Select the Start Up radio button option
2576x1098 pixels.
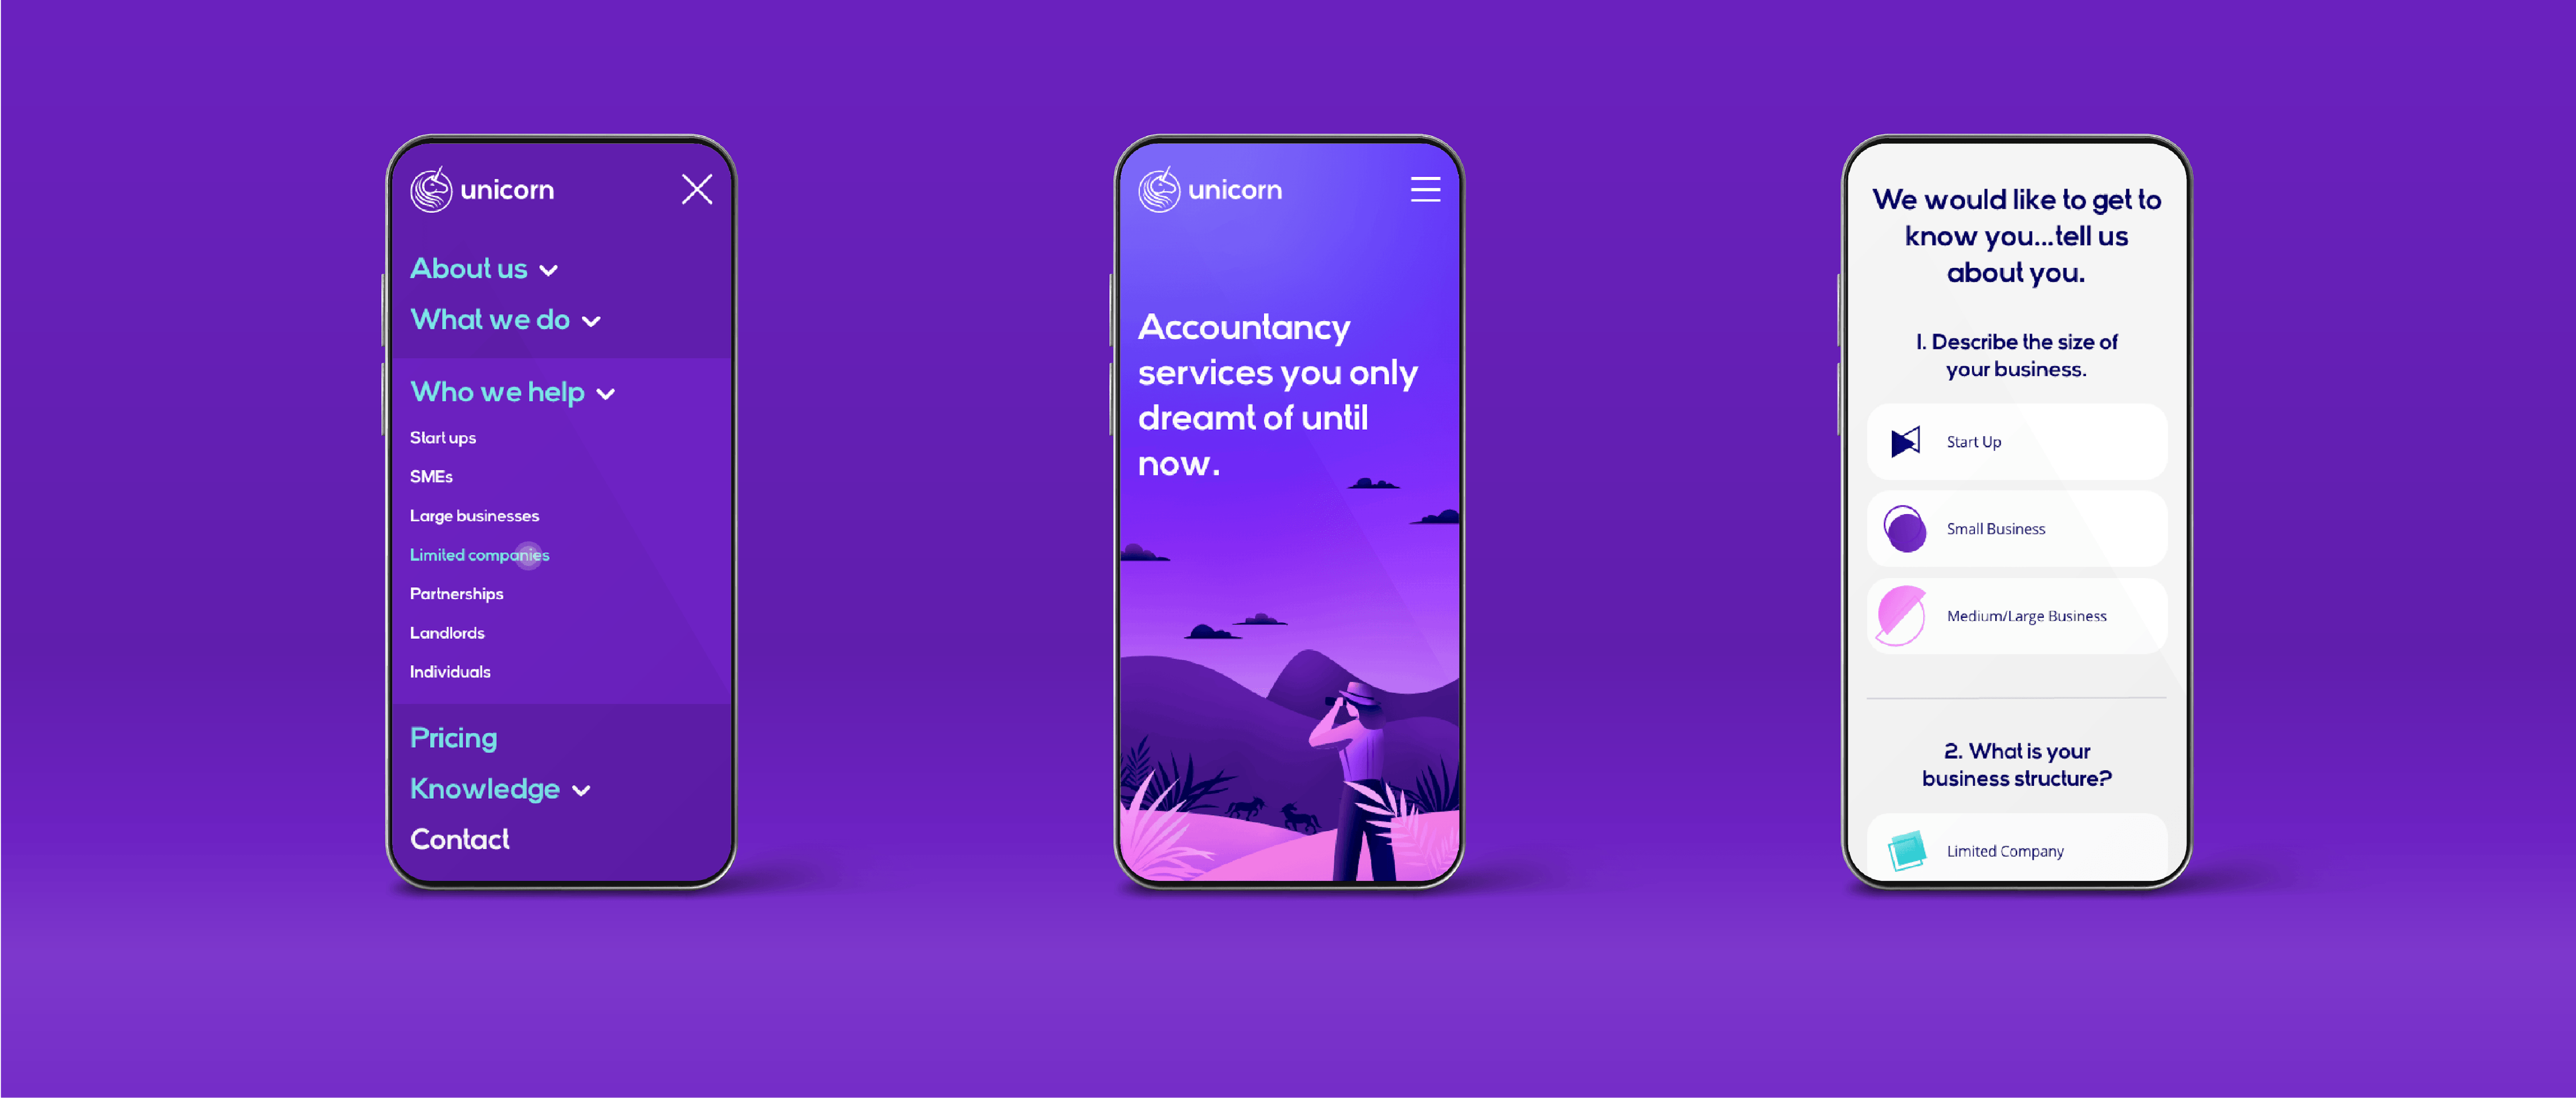coord(2024,441)
